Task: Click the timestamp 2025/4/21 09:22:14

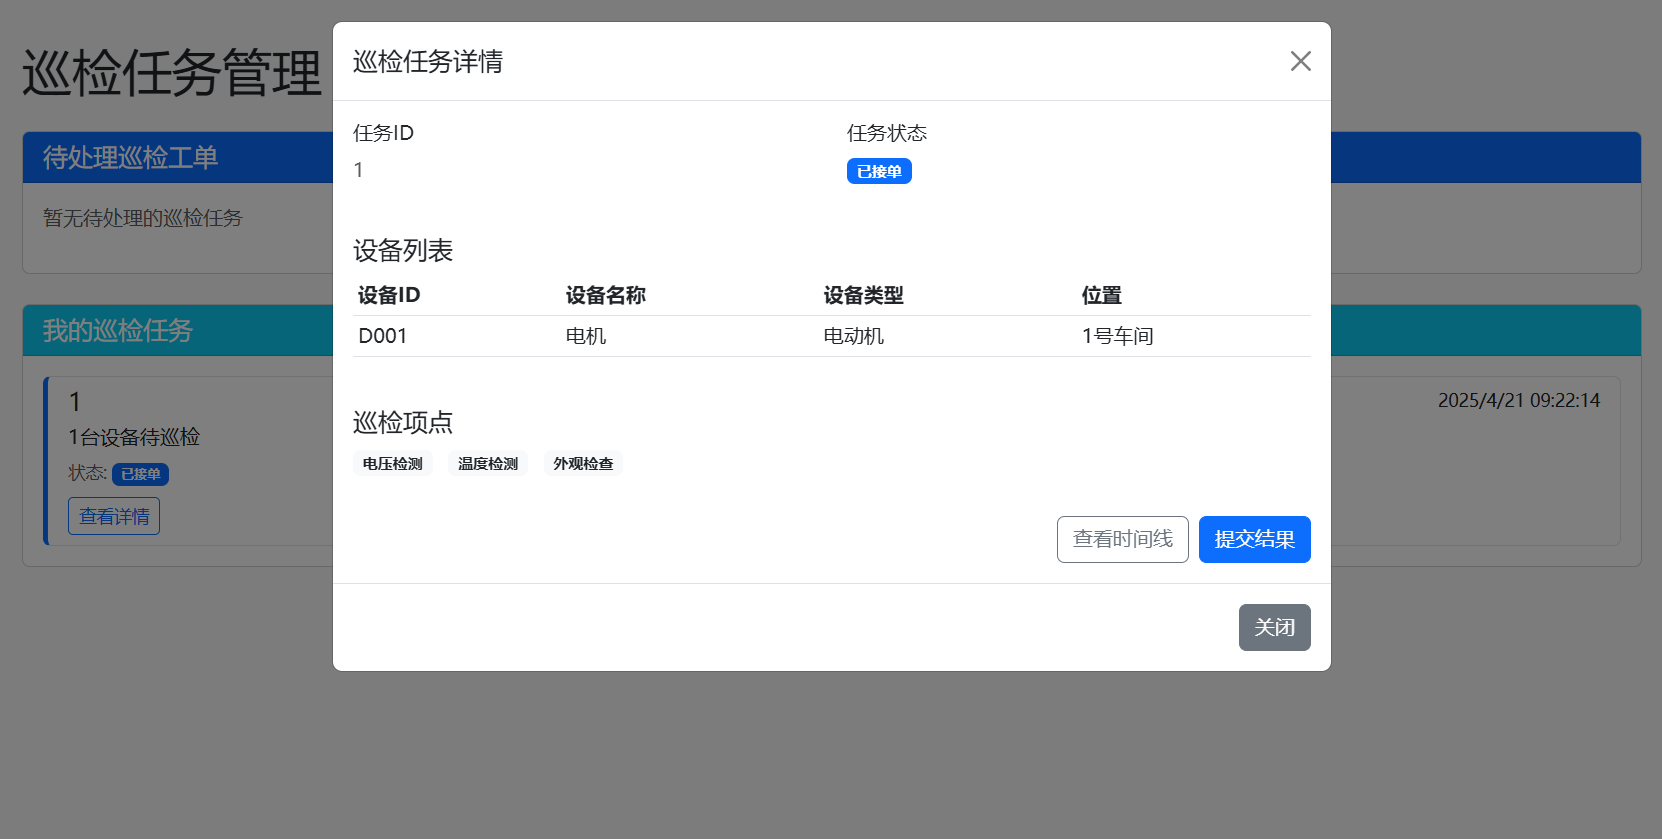Action: coord(1519,400)
